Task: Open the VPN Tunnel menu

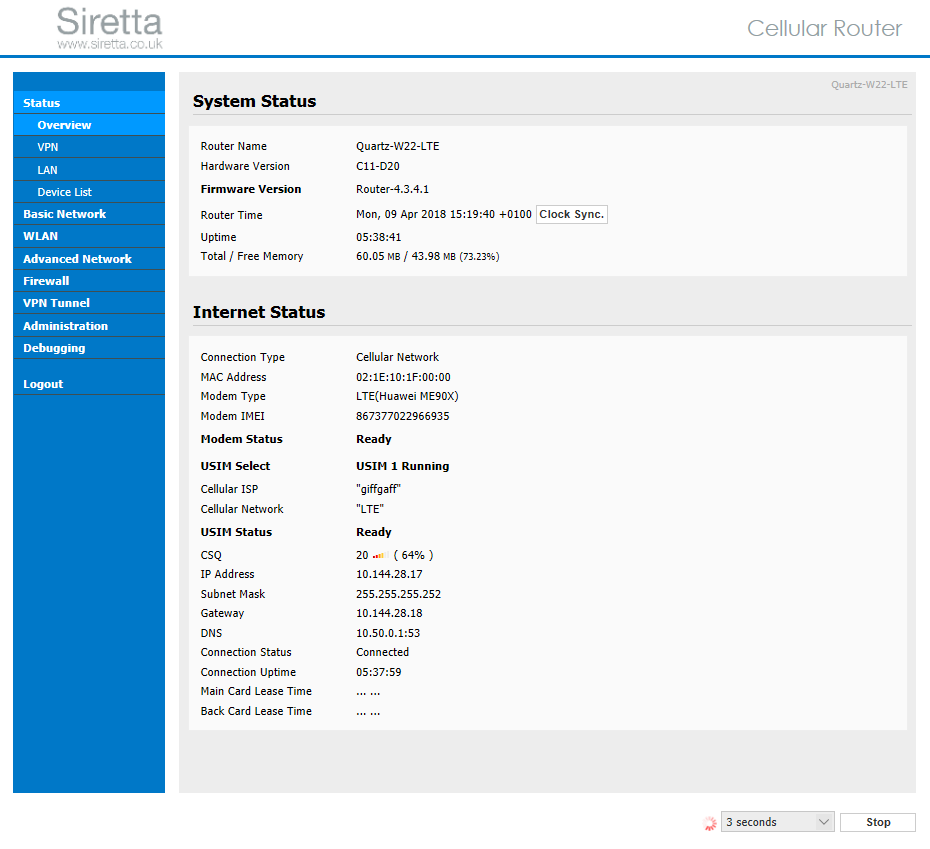Action: coord(89,303)
